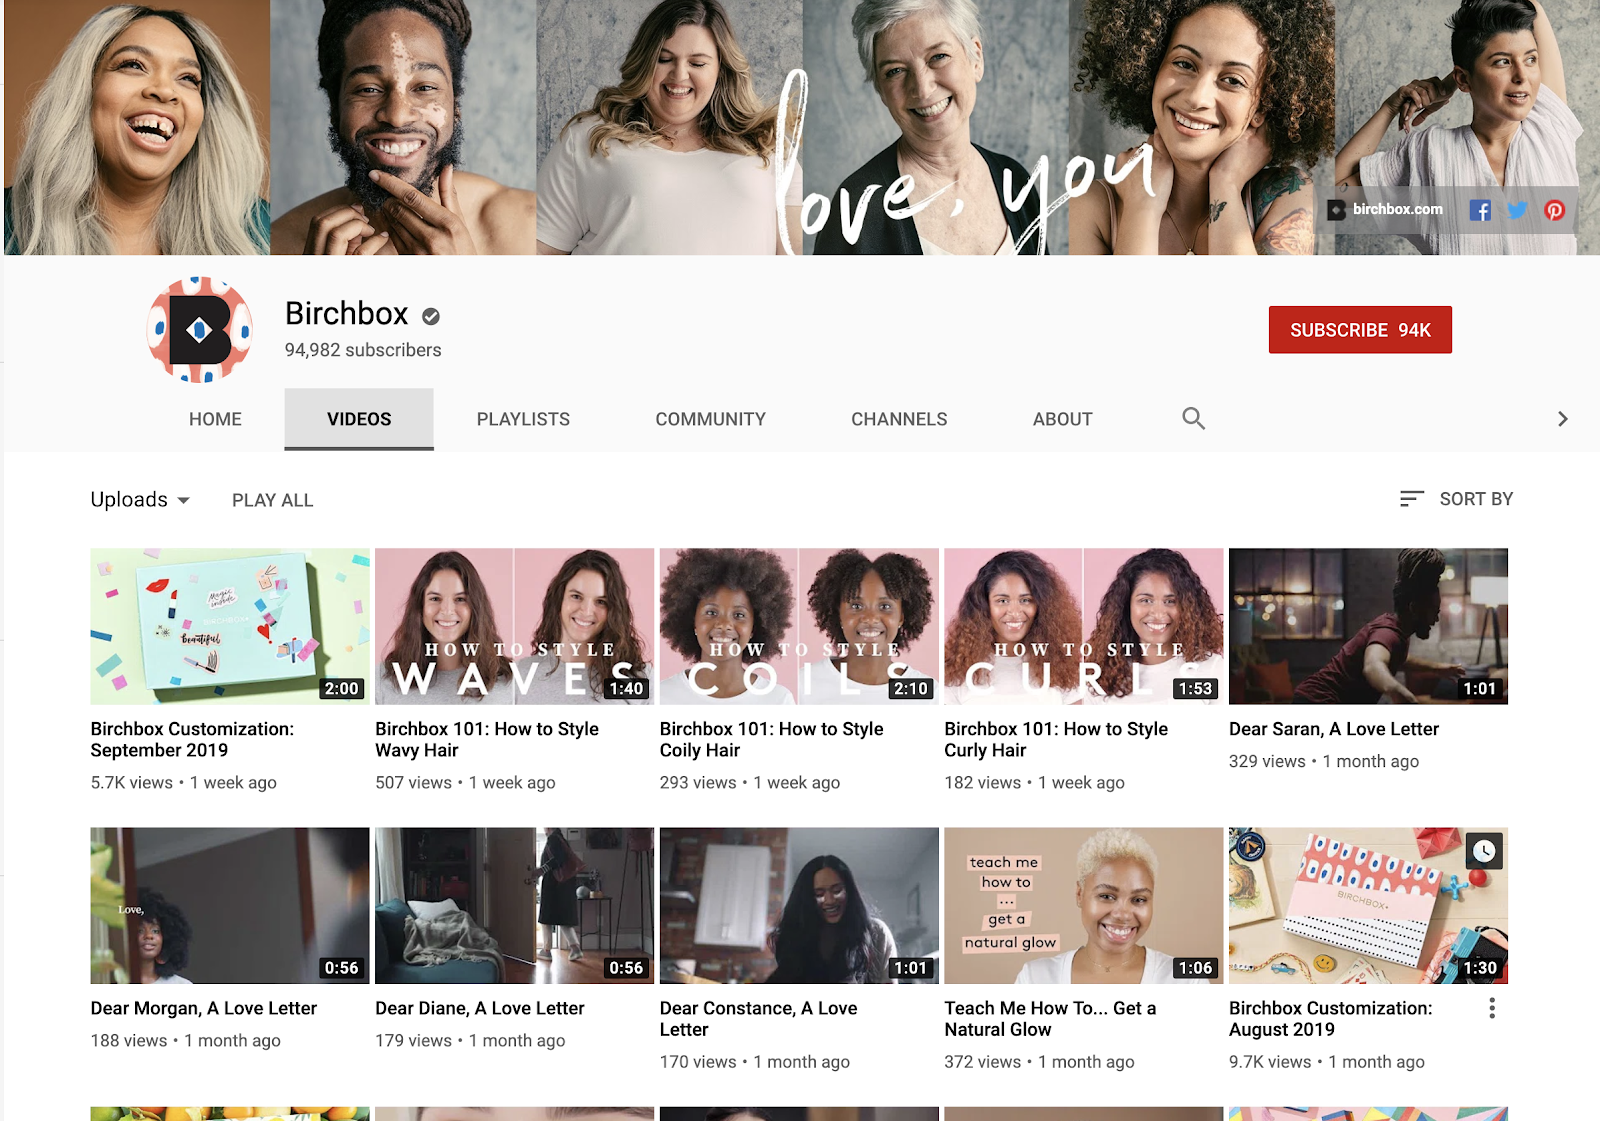
Task: Visit the birchbox.com link in the banner
Action: click(x=1397, y=209)
